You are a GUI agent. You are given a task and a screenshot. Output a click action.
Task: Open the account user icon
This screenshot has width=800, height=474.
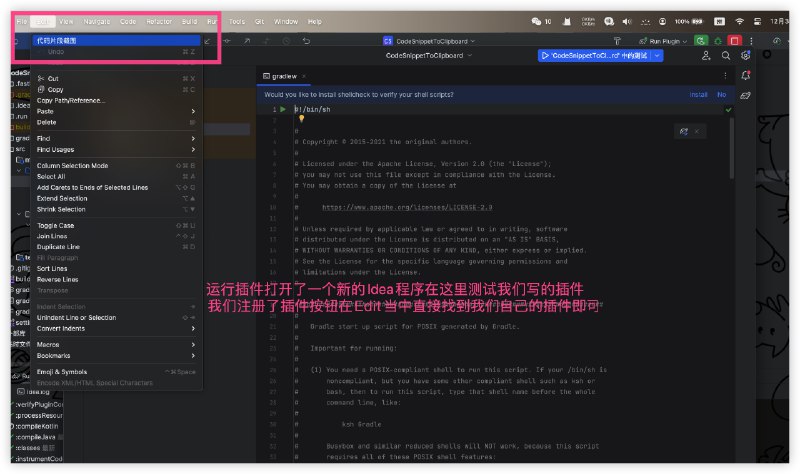click(x=707, y=56)
